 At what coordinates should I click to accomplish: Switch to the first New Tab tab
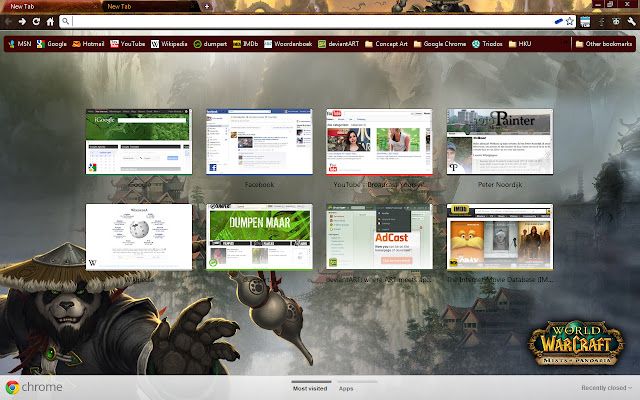click(x=50, y=7)
